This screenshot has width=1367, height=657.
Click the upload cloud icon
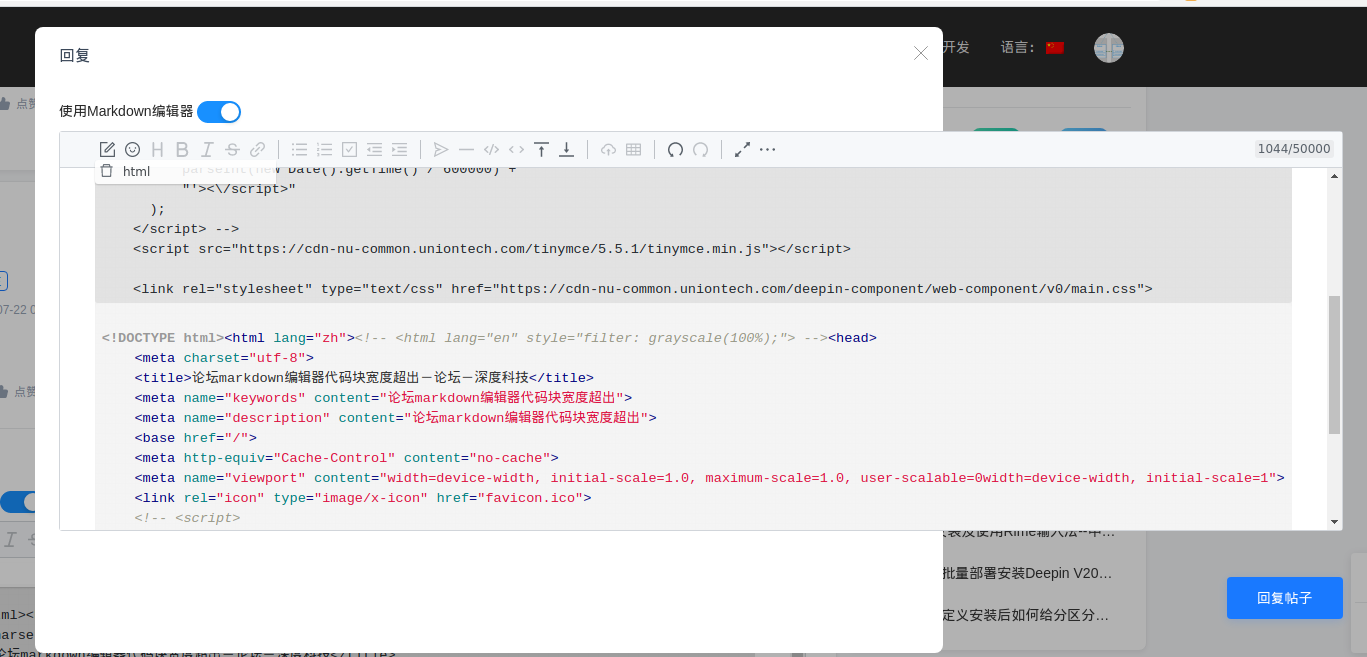click(608, 150)
